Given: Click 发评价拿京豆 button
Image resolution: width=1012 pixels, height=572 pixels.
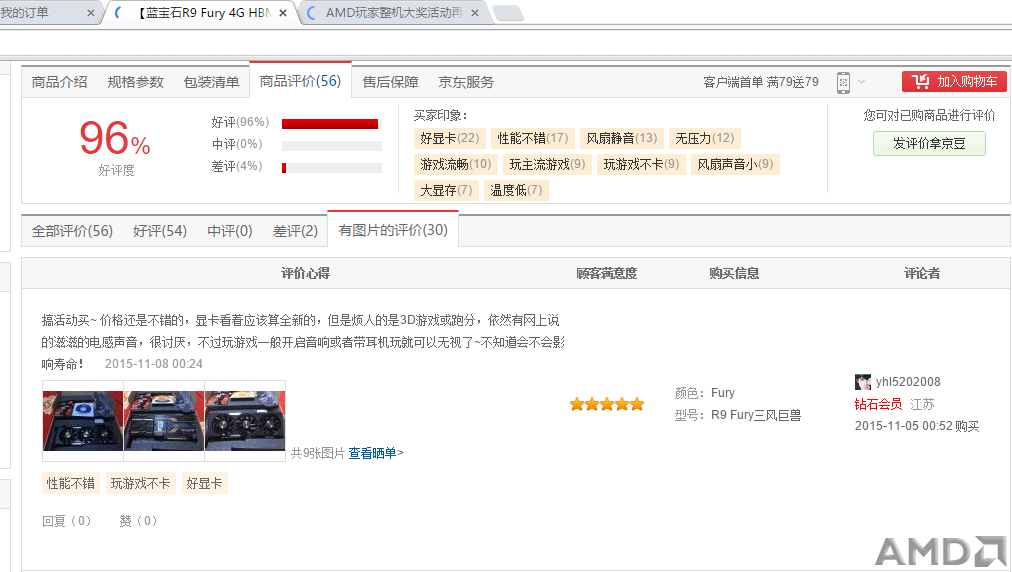Looking at the screenshot, I should 929,143.
